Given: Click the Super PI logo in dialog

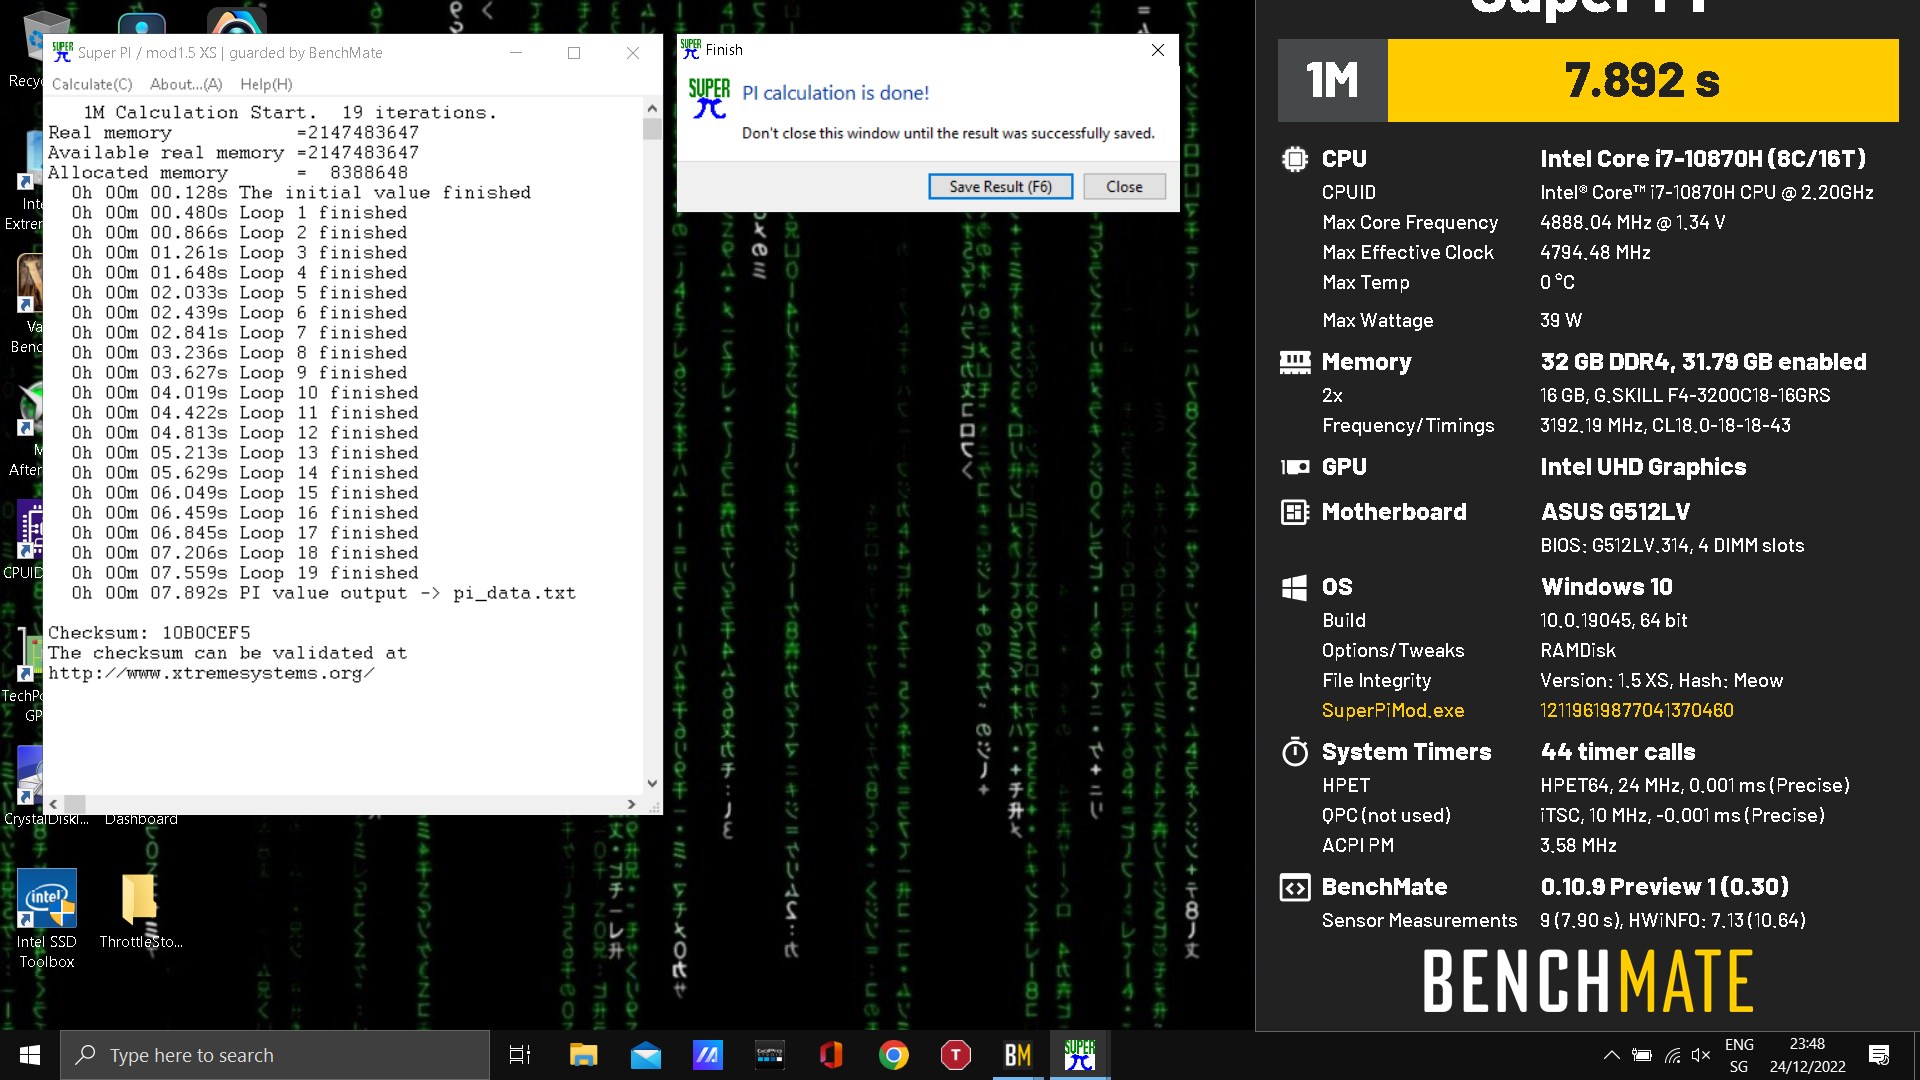Looking at the screenshot, I should (709, 98).
